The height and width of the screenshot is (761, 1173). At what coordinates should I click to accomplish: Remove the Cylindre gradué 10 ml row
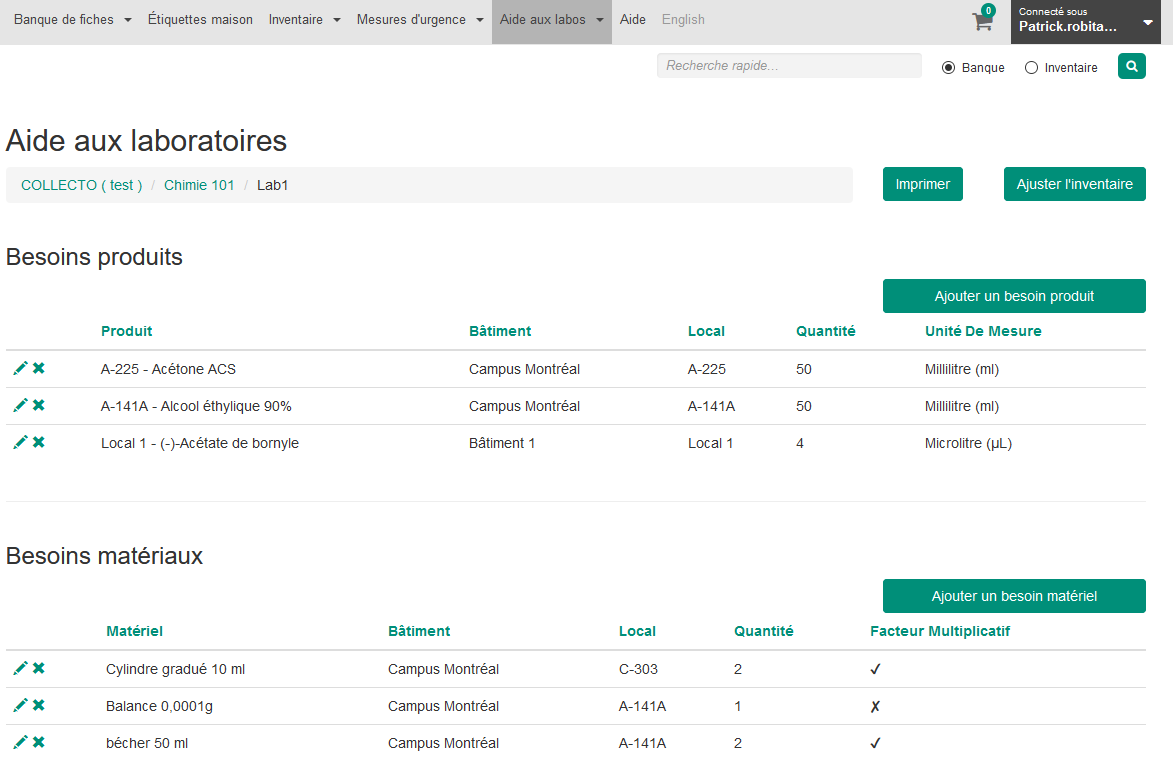tap(39, 669)
